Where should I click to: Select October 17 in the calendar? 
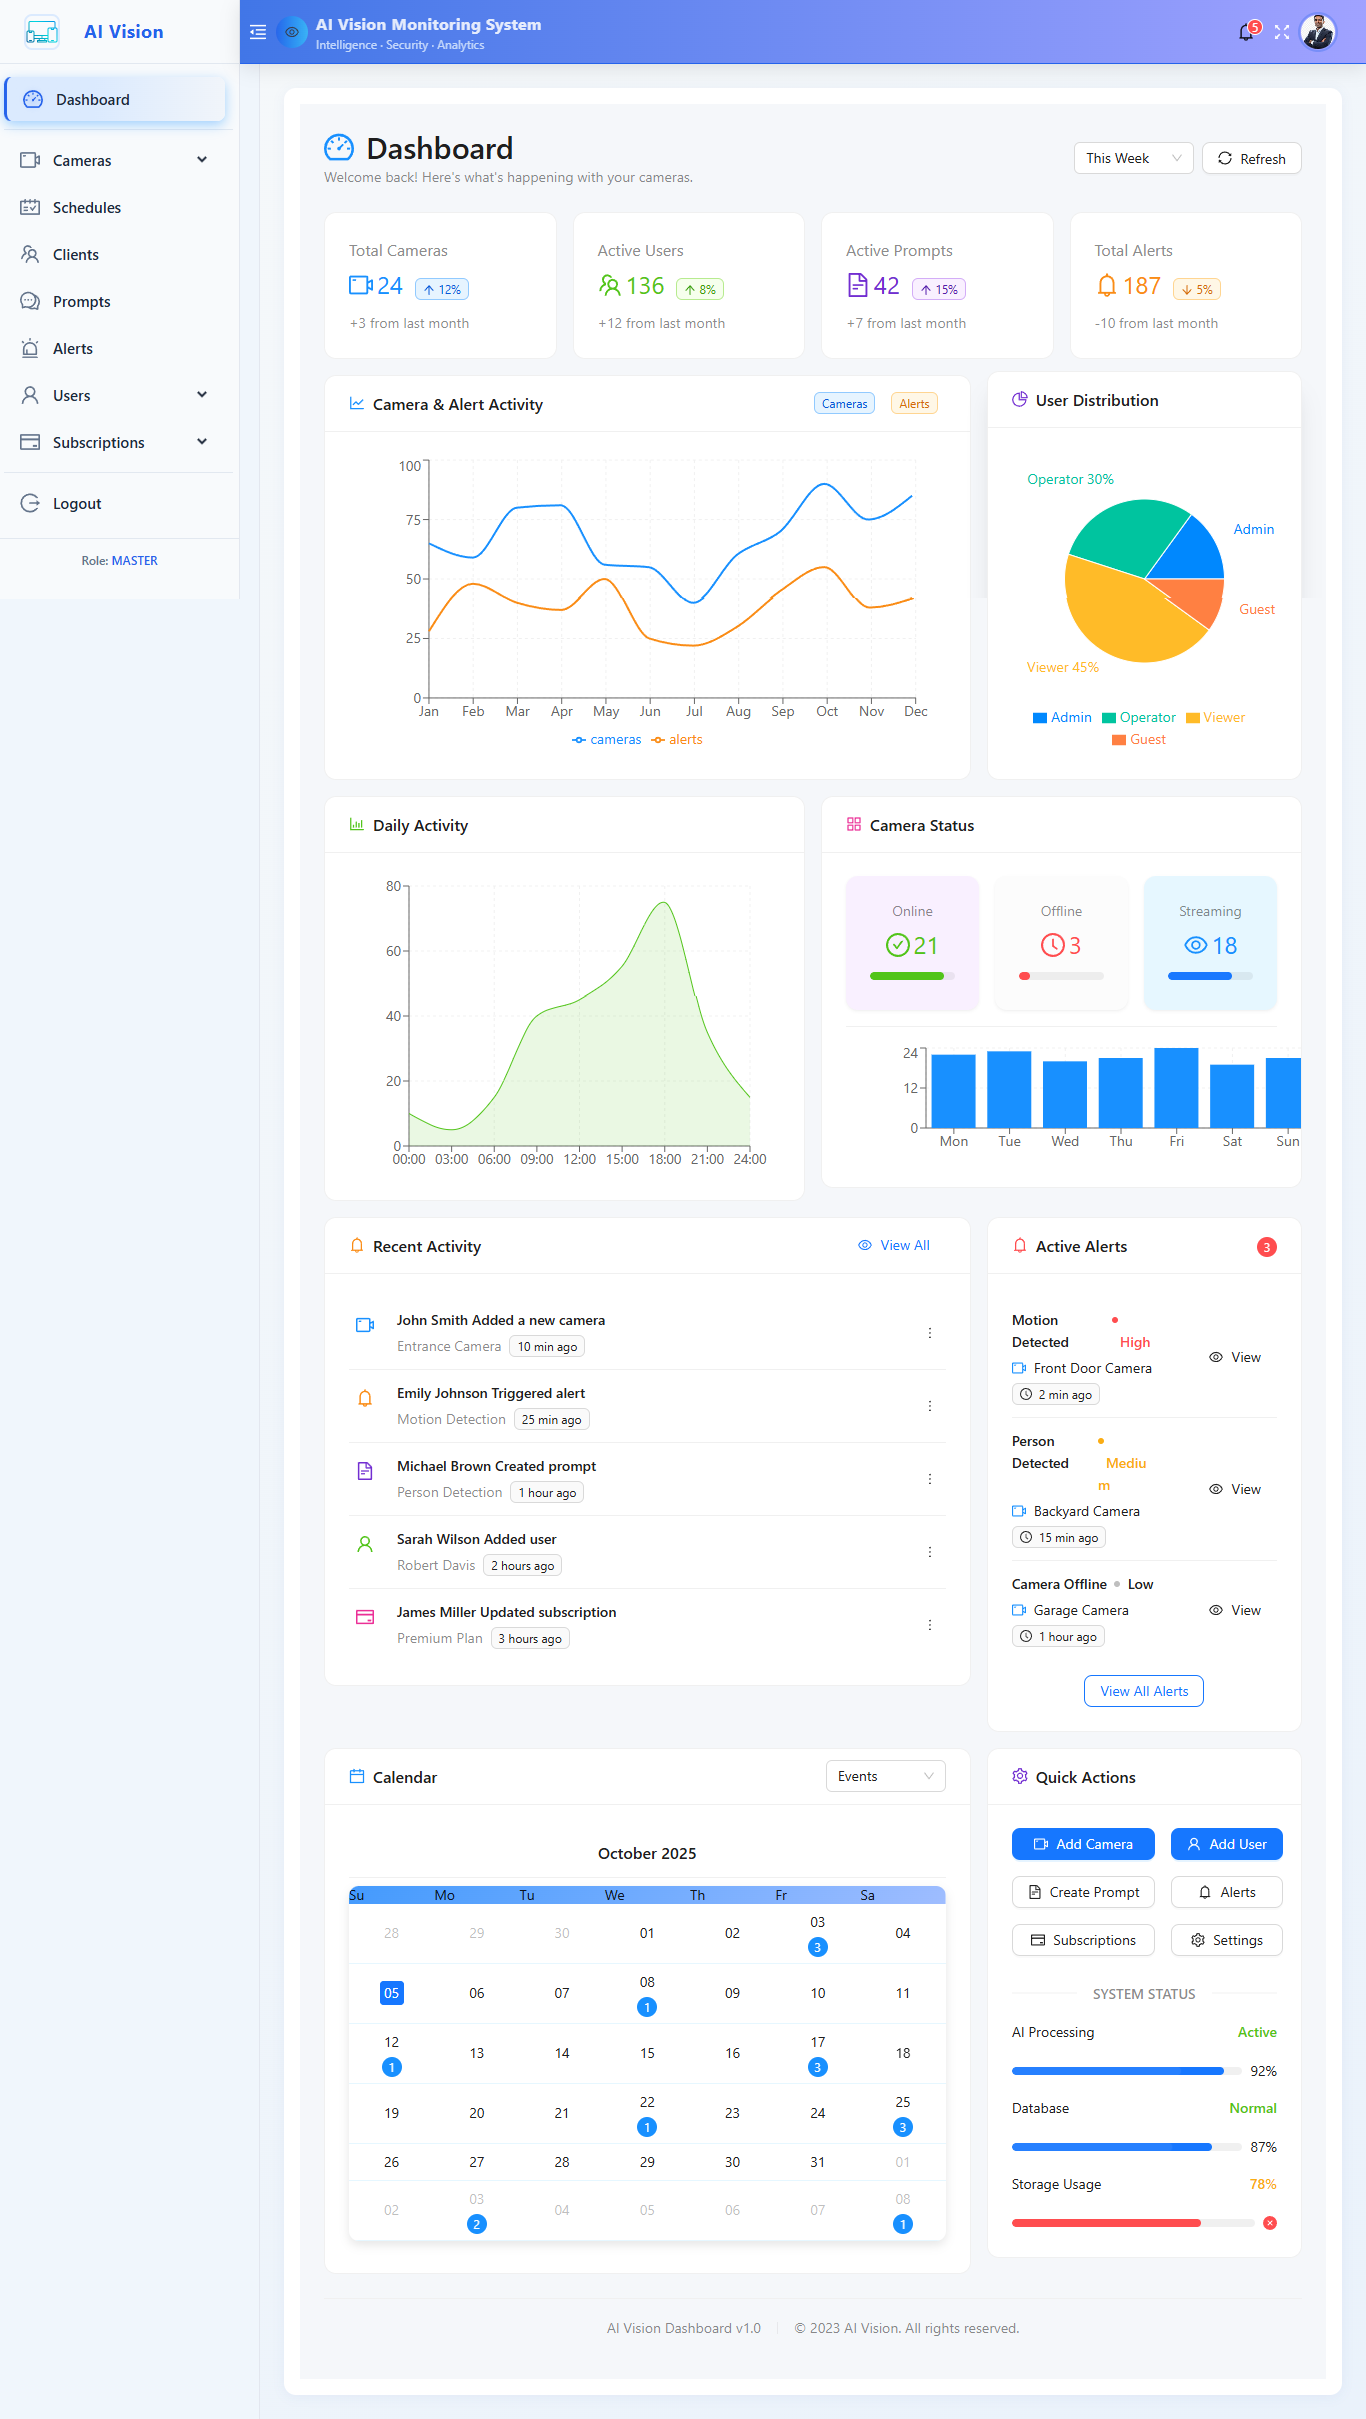(x=817, y=2042)
